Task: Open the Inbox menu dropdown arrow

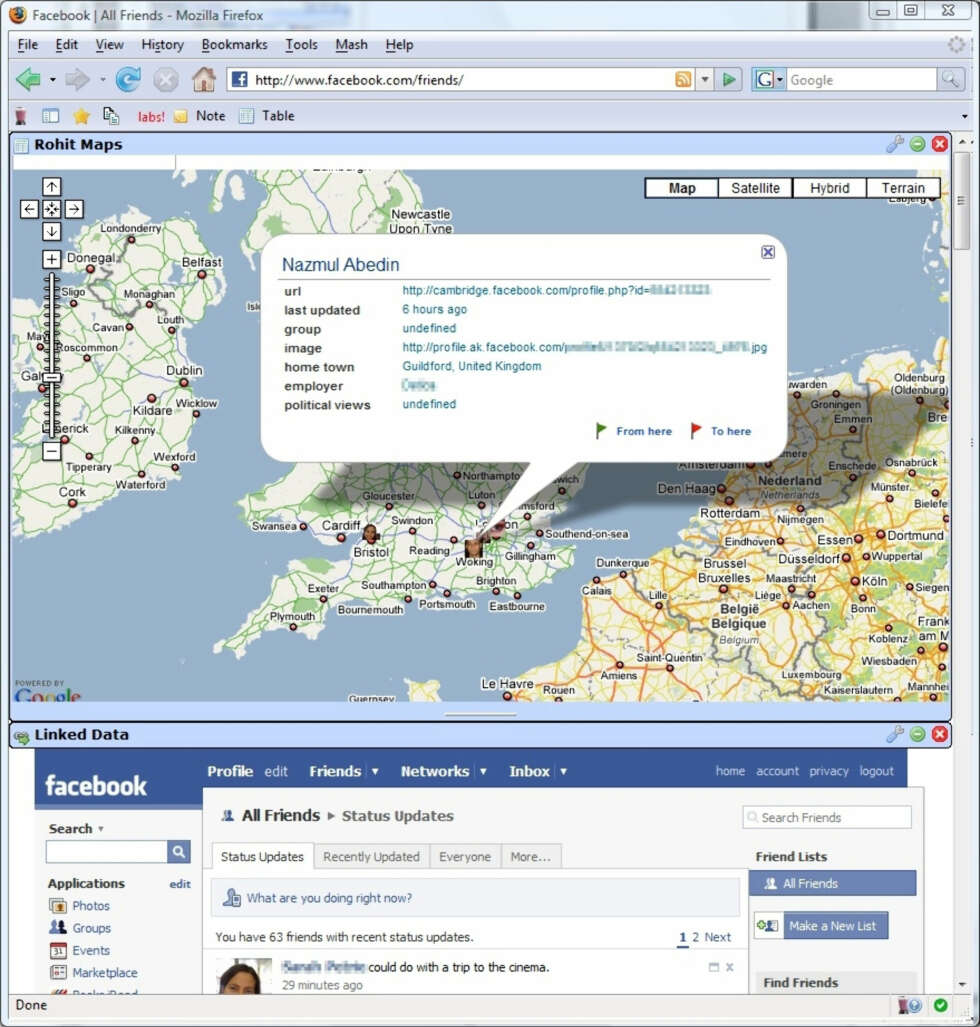Action: pos(563,772)
